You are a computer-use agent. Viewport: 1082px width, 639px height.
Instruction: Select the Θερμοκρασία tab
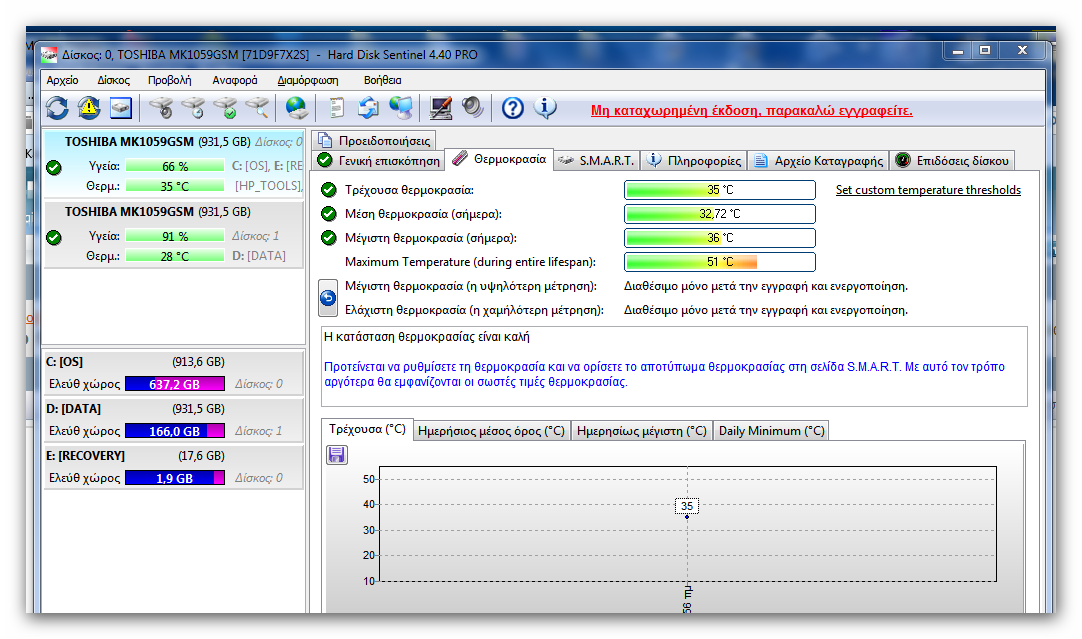(x=499, y=159)
